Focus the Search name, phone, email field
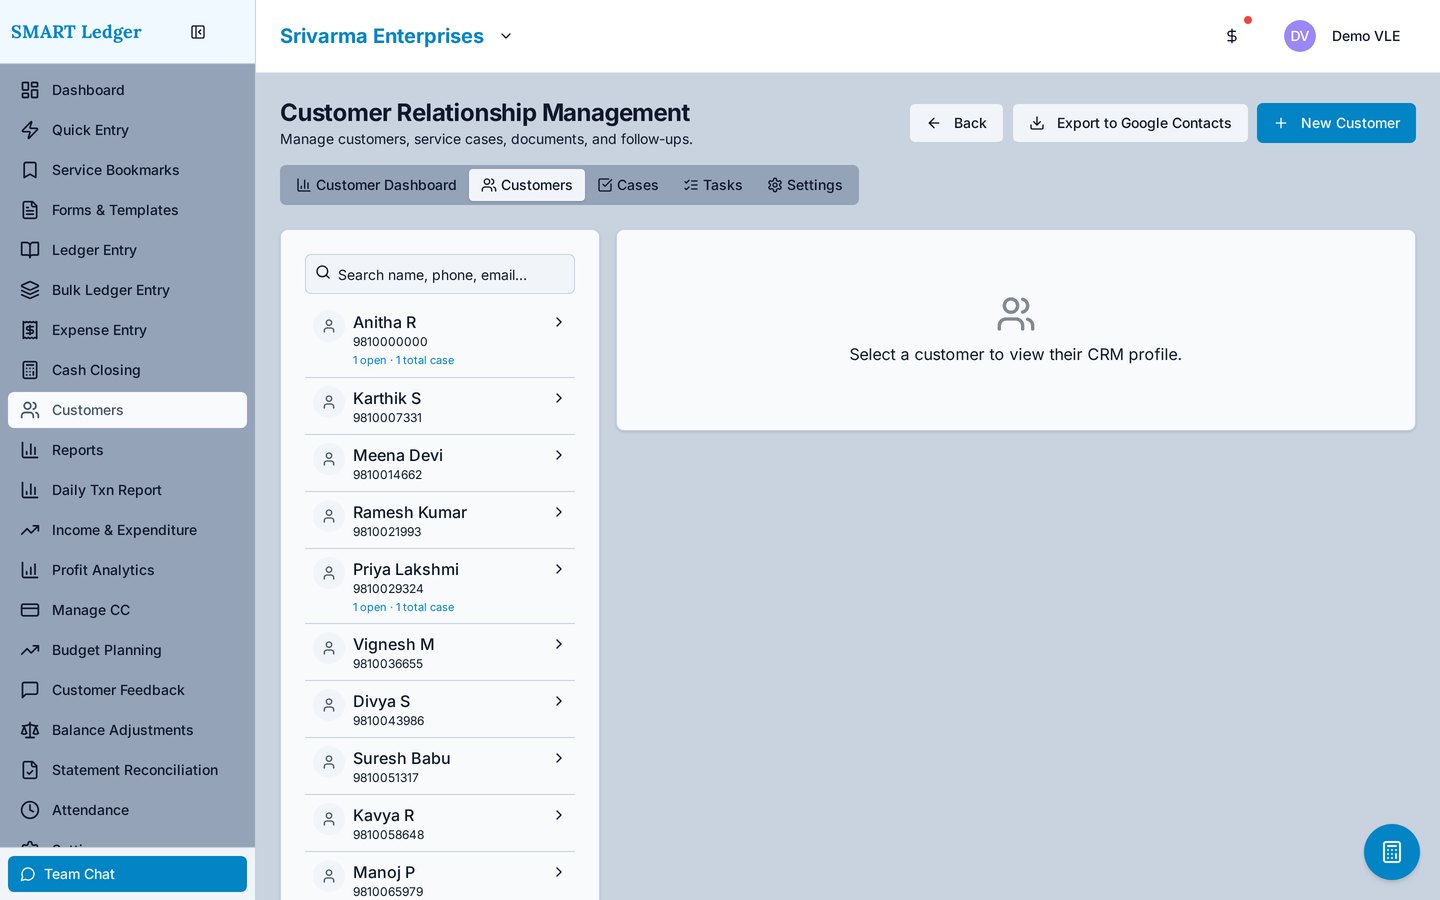Image resolution: width=1440 pixels, height=900 pixels. click(440, 274)
